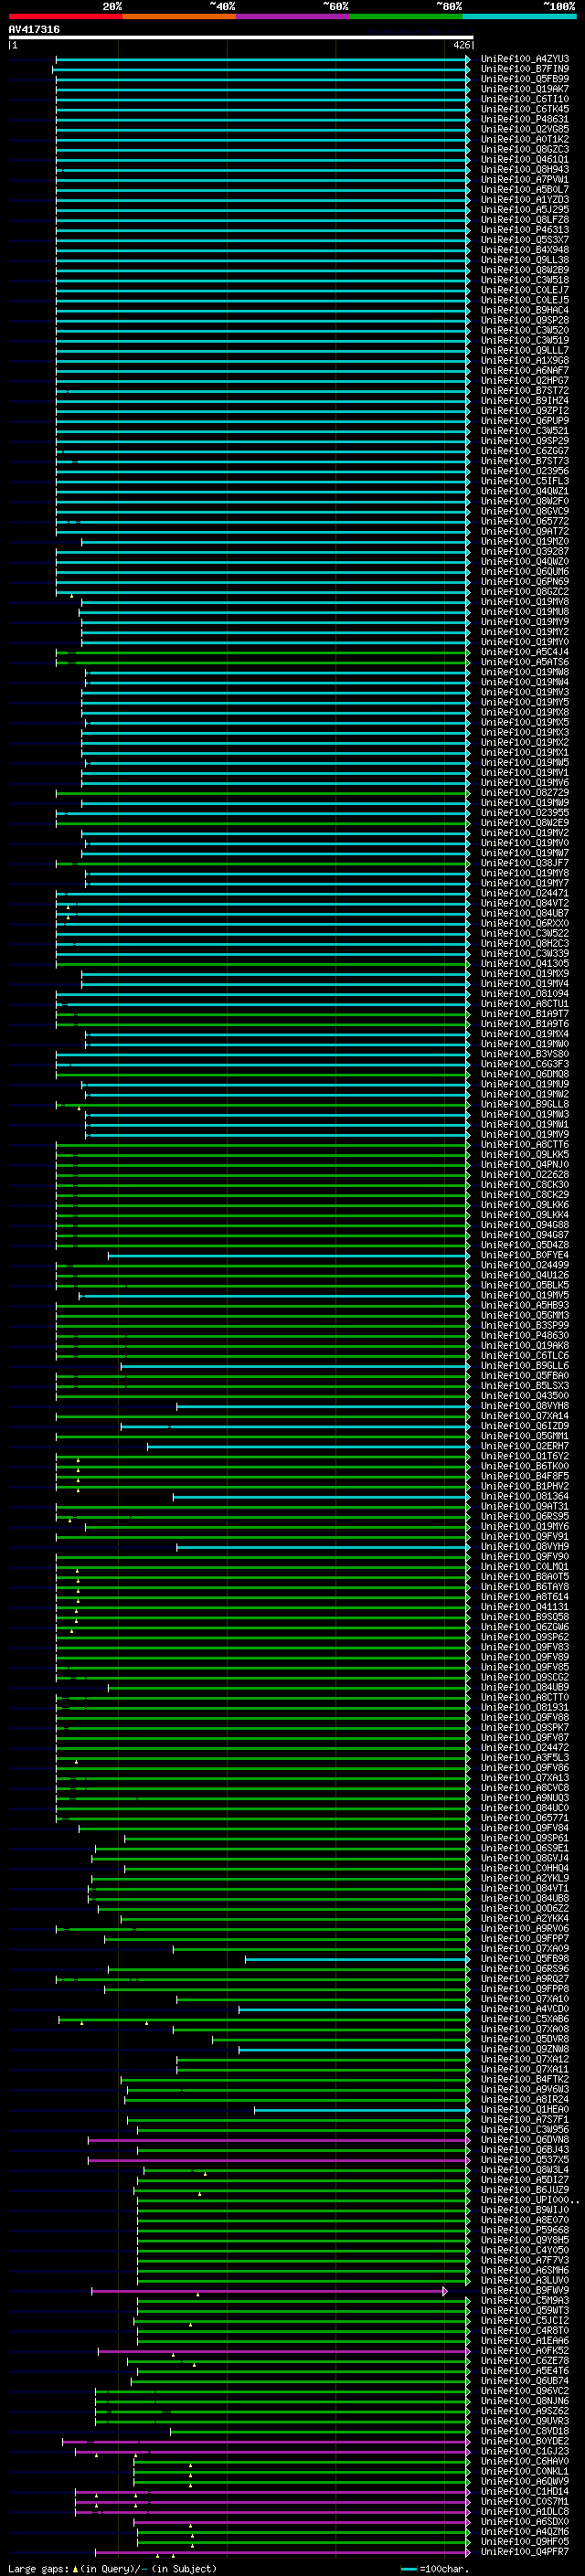Select label UniRef100_B9HAC4
This screenshot has height=2576, width=585.
(524, 310)
